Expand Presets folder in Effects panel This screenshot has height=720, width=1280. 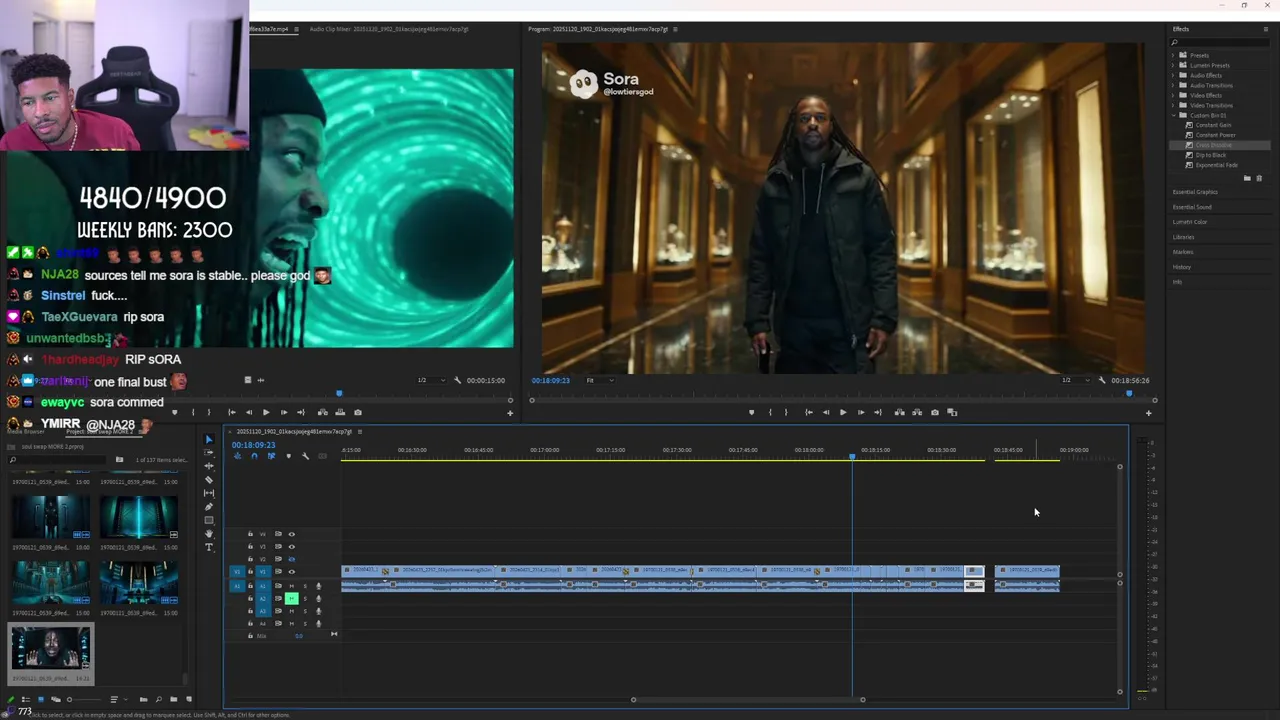[1175, 55]
